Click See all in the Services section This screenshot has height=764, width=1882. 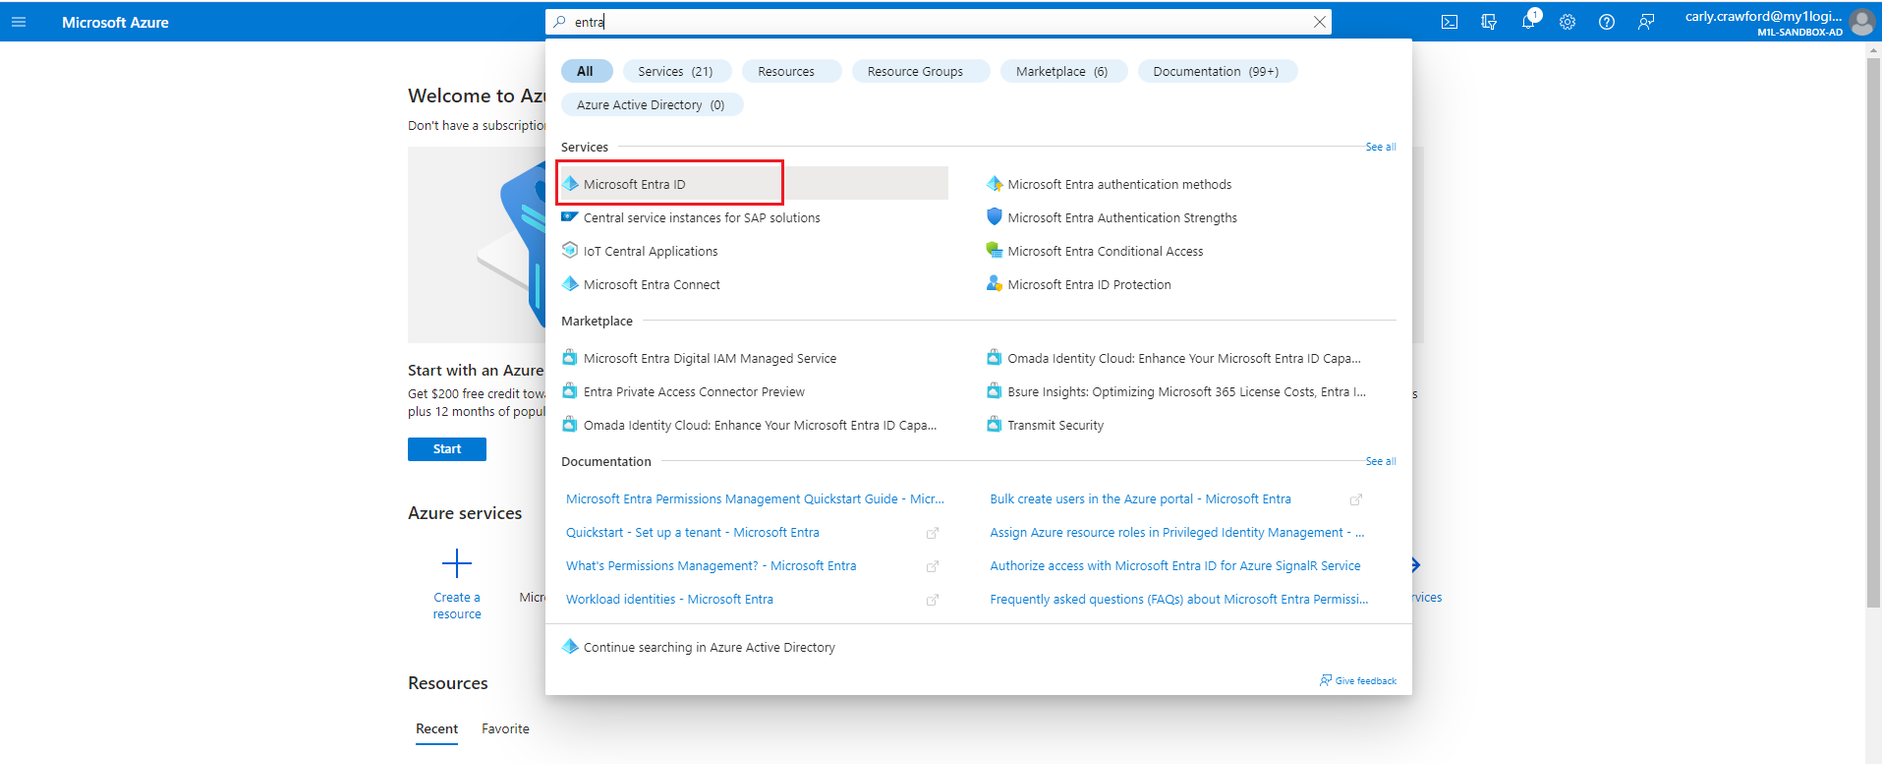pos(1381,147)
